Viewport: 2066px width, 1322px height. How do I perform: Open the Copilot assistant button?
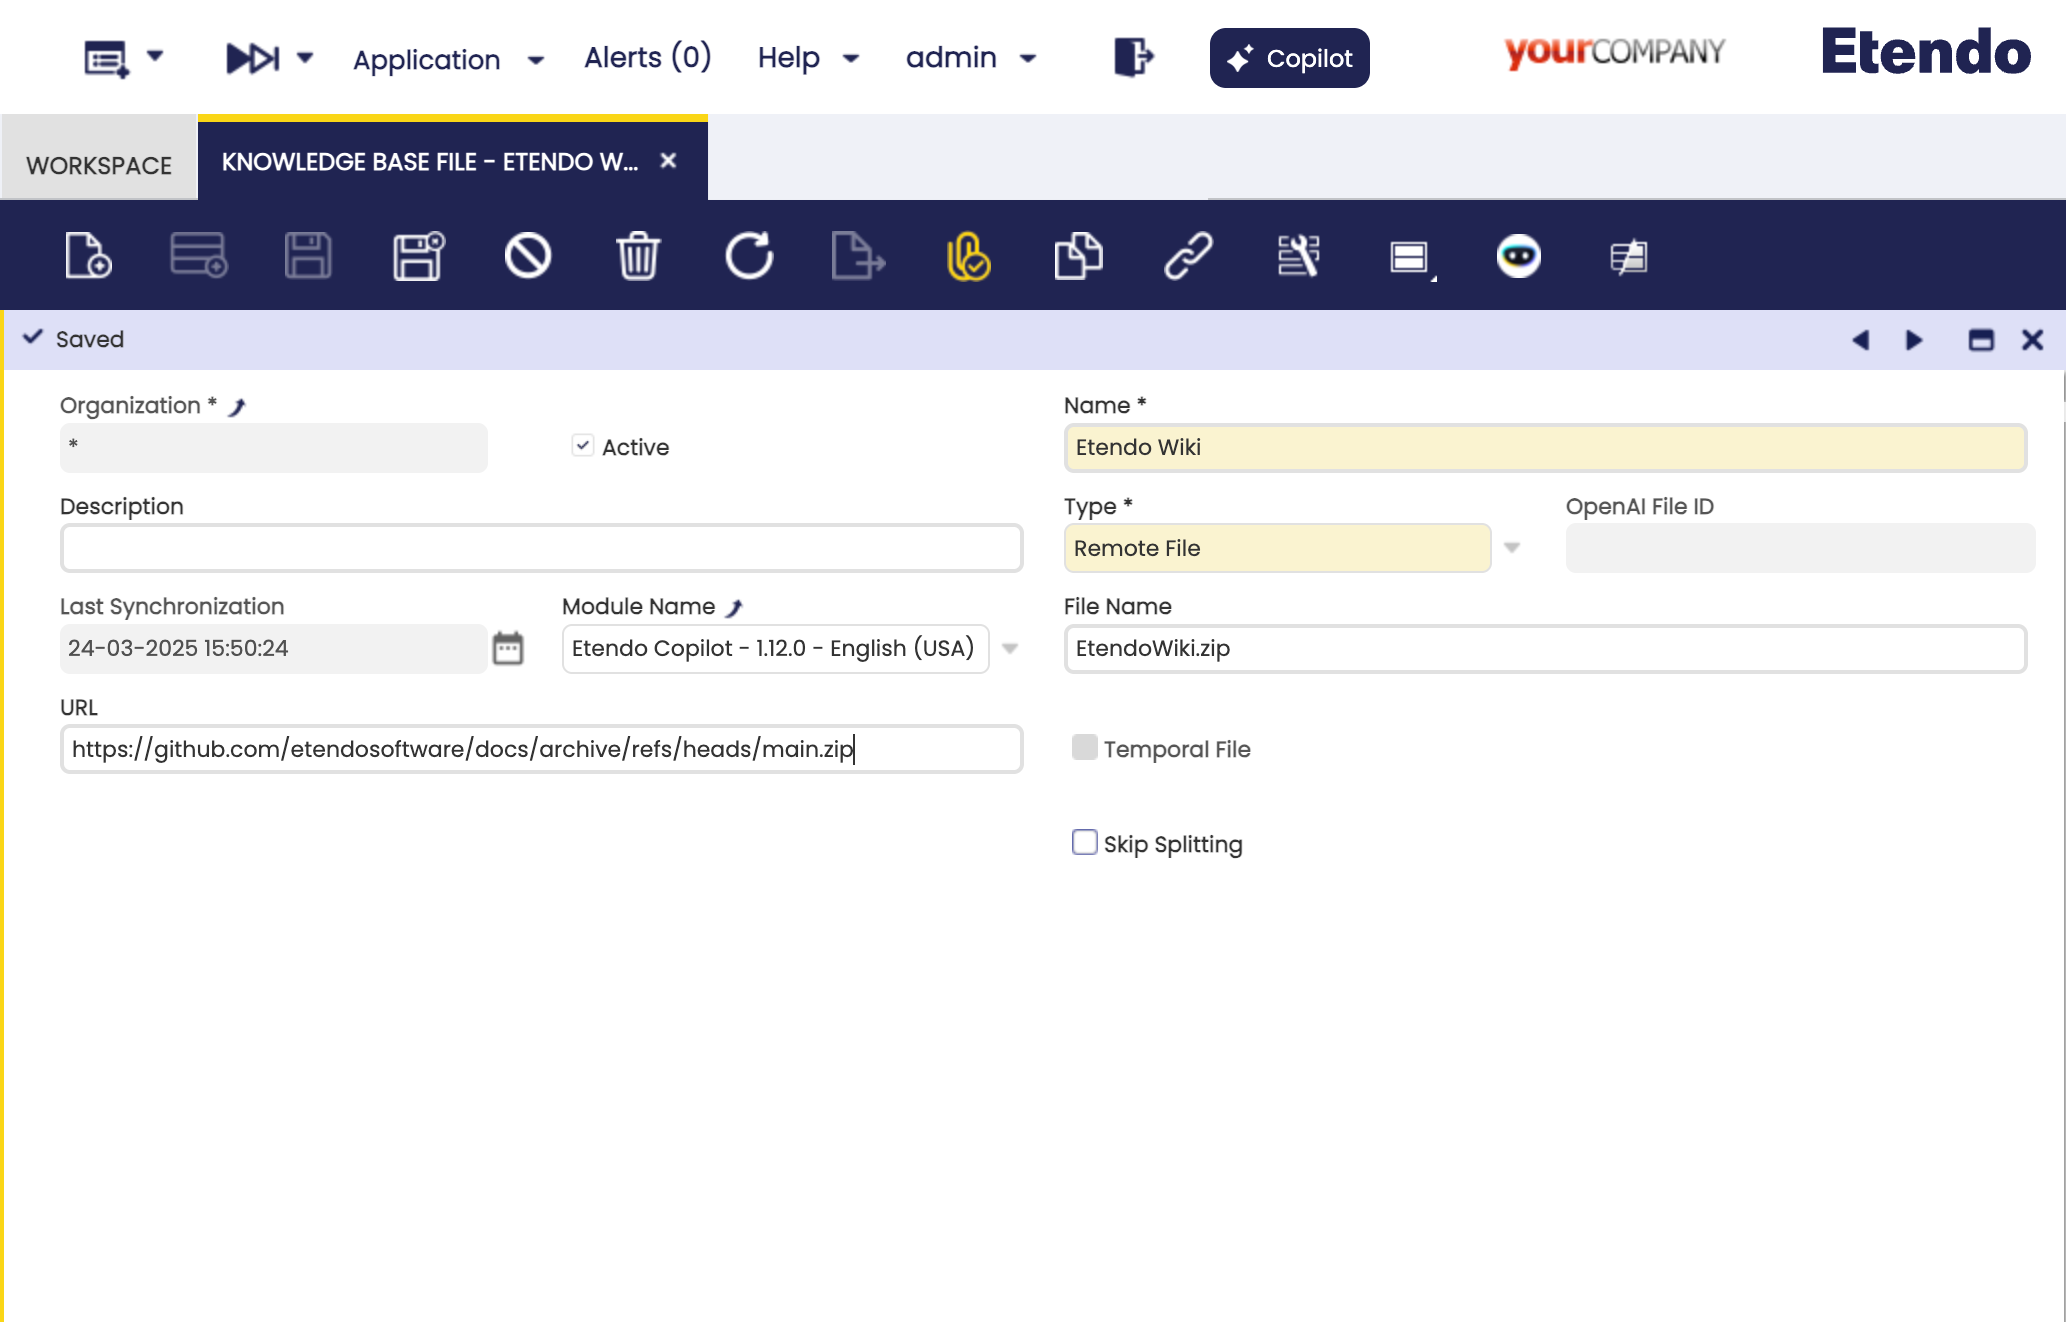coord(1289,58)
